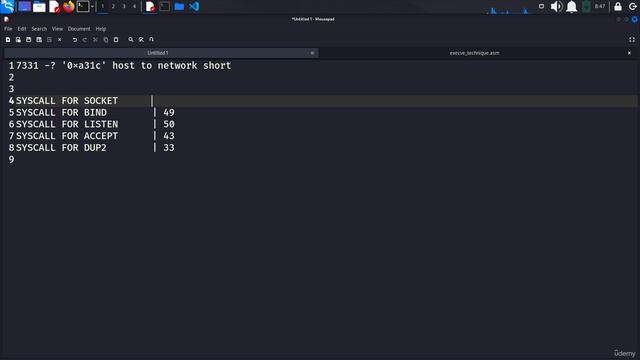Click the Go to line toolbar icon
The image size is (640, 360).
coord(151,40)
